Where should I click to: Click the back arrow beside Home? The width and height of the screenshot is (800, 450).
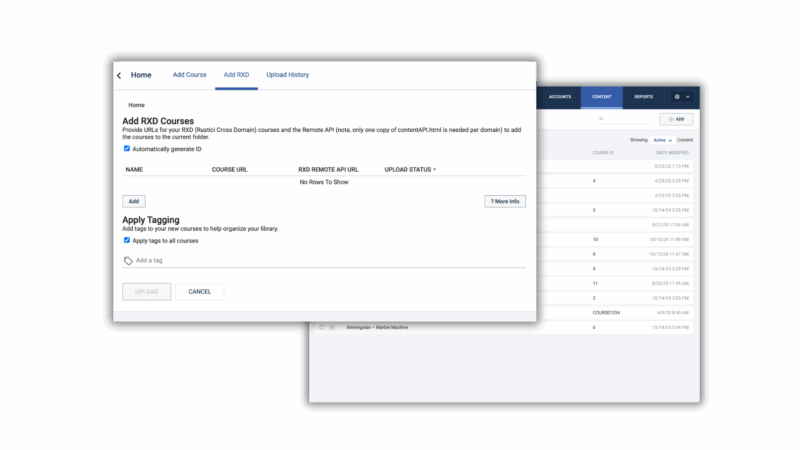(x=119, y=75)
